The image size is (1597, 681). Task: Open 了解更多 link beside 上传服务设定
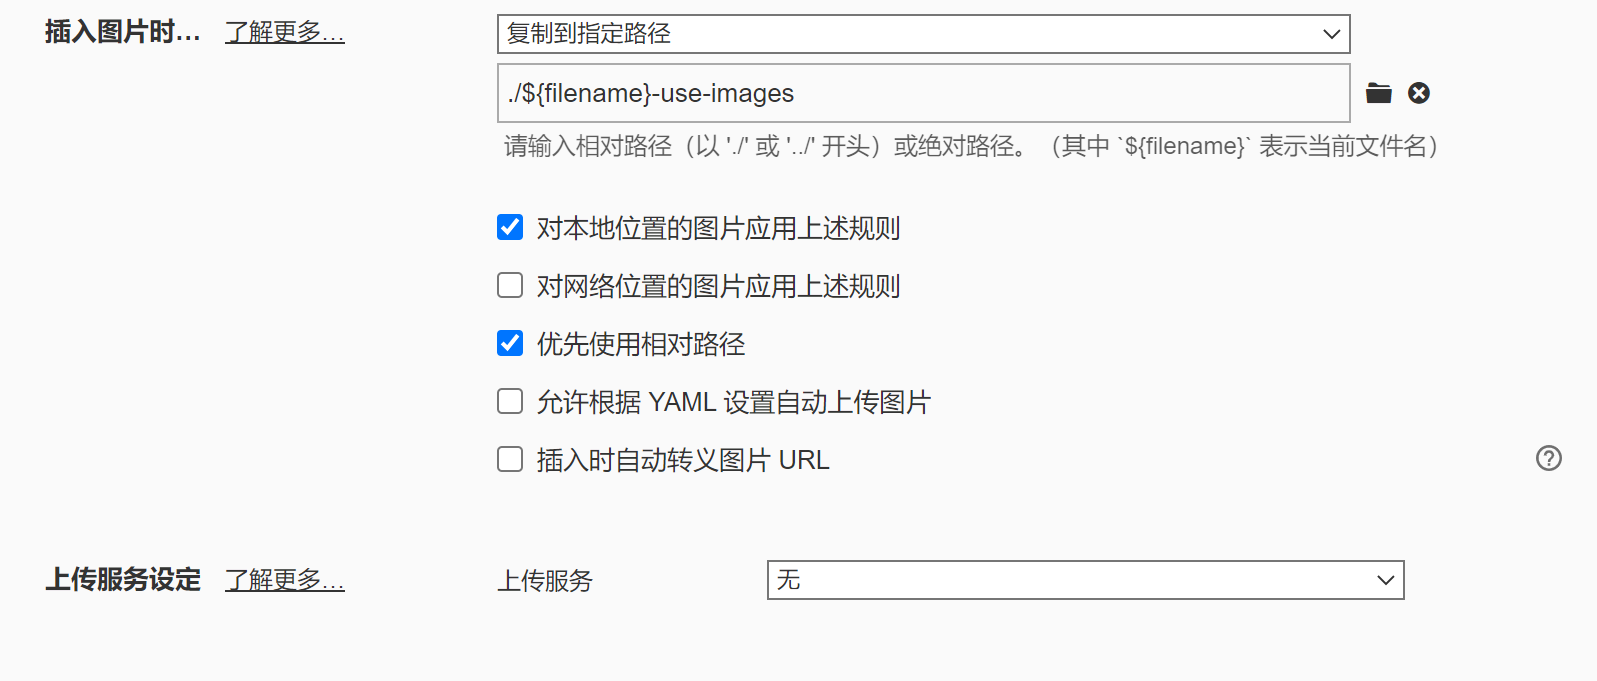tap(284, 580)
